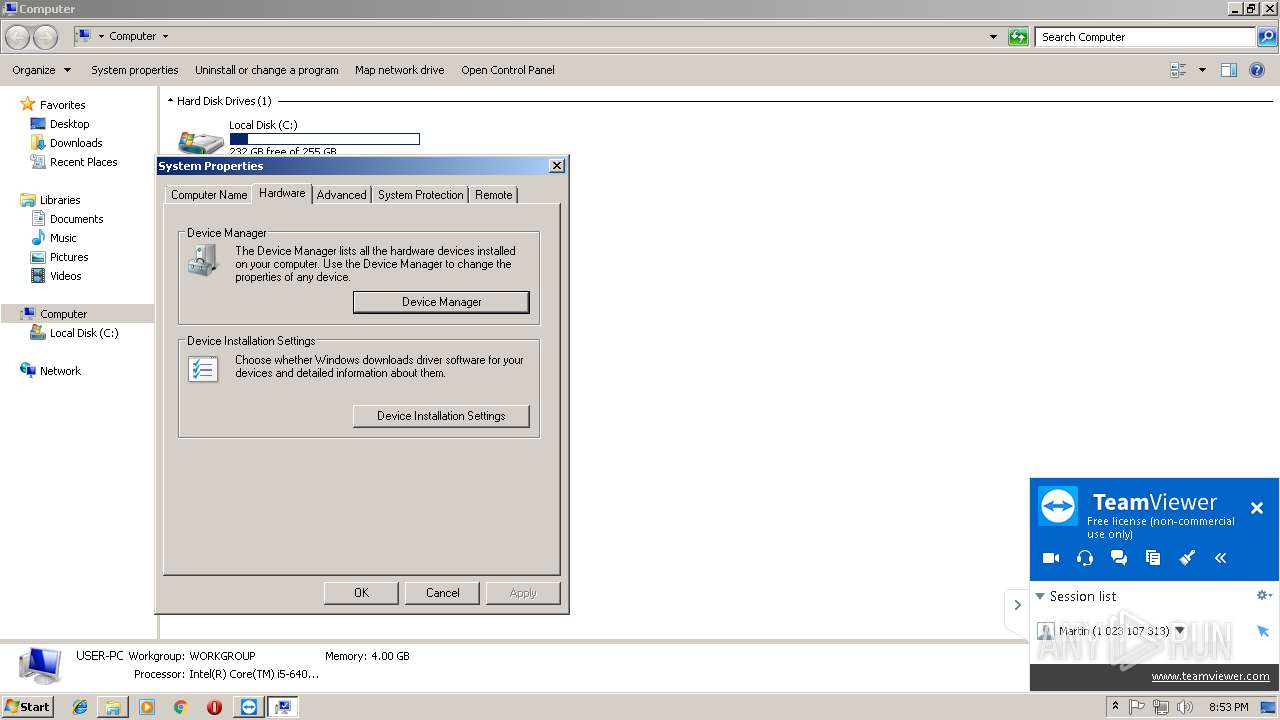Screen dimensions: 1280x720
Task: Select Libraries in the navigation pane
Action: pos(60,200)
